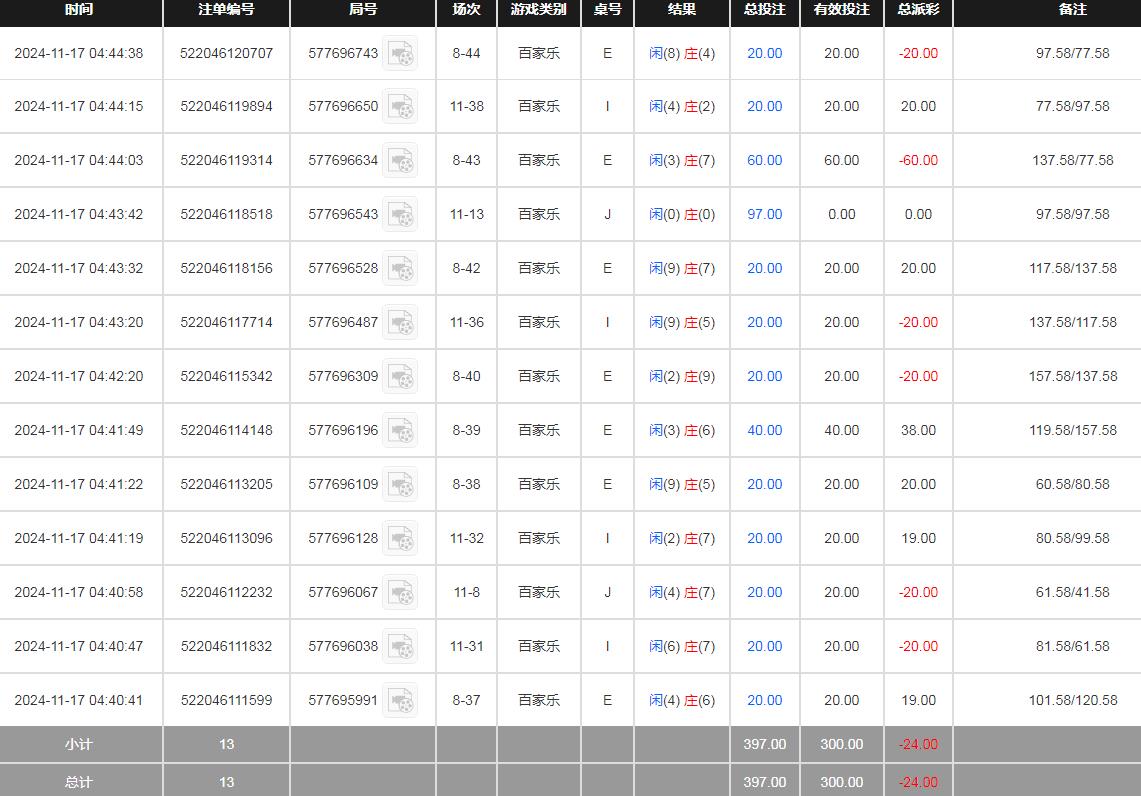
Task: Select the 注单编号 column header
Action: coord(226,10)
